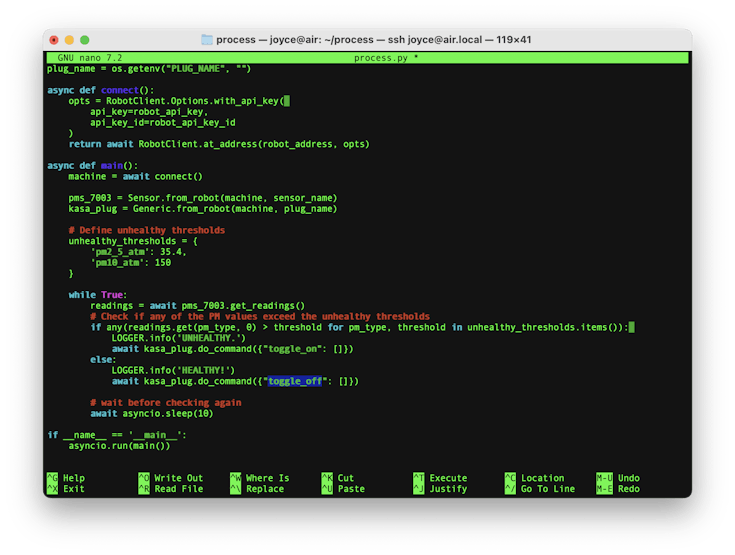Click the ^X Exit shortcut
The image size is (735, 555).
click(x=66, y=489)
